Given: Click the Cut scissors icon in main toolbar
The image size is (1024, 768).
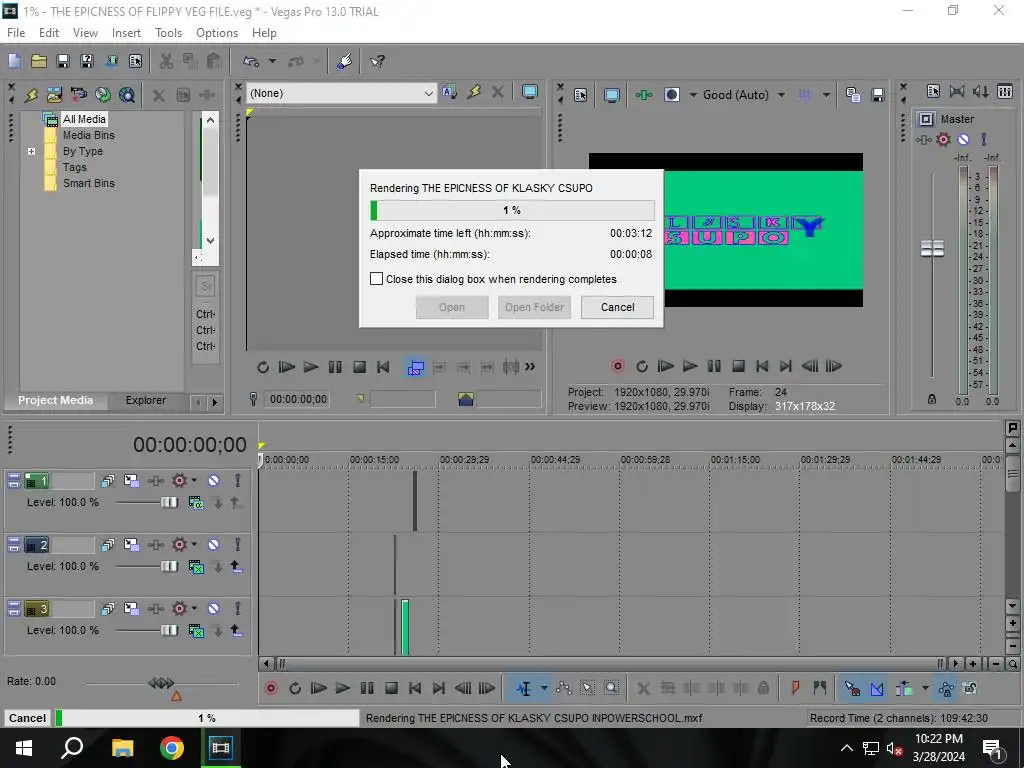Looking at the screenshot, I should pyautogui.click(x=167, y=61).
